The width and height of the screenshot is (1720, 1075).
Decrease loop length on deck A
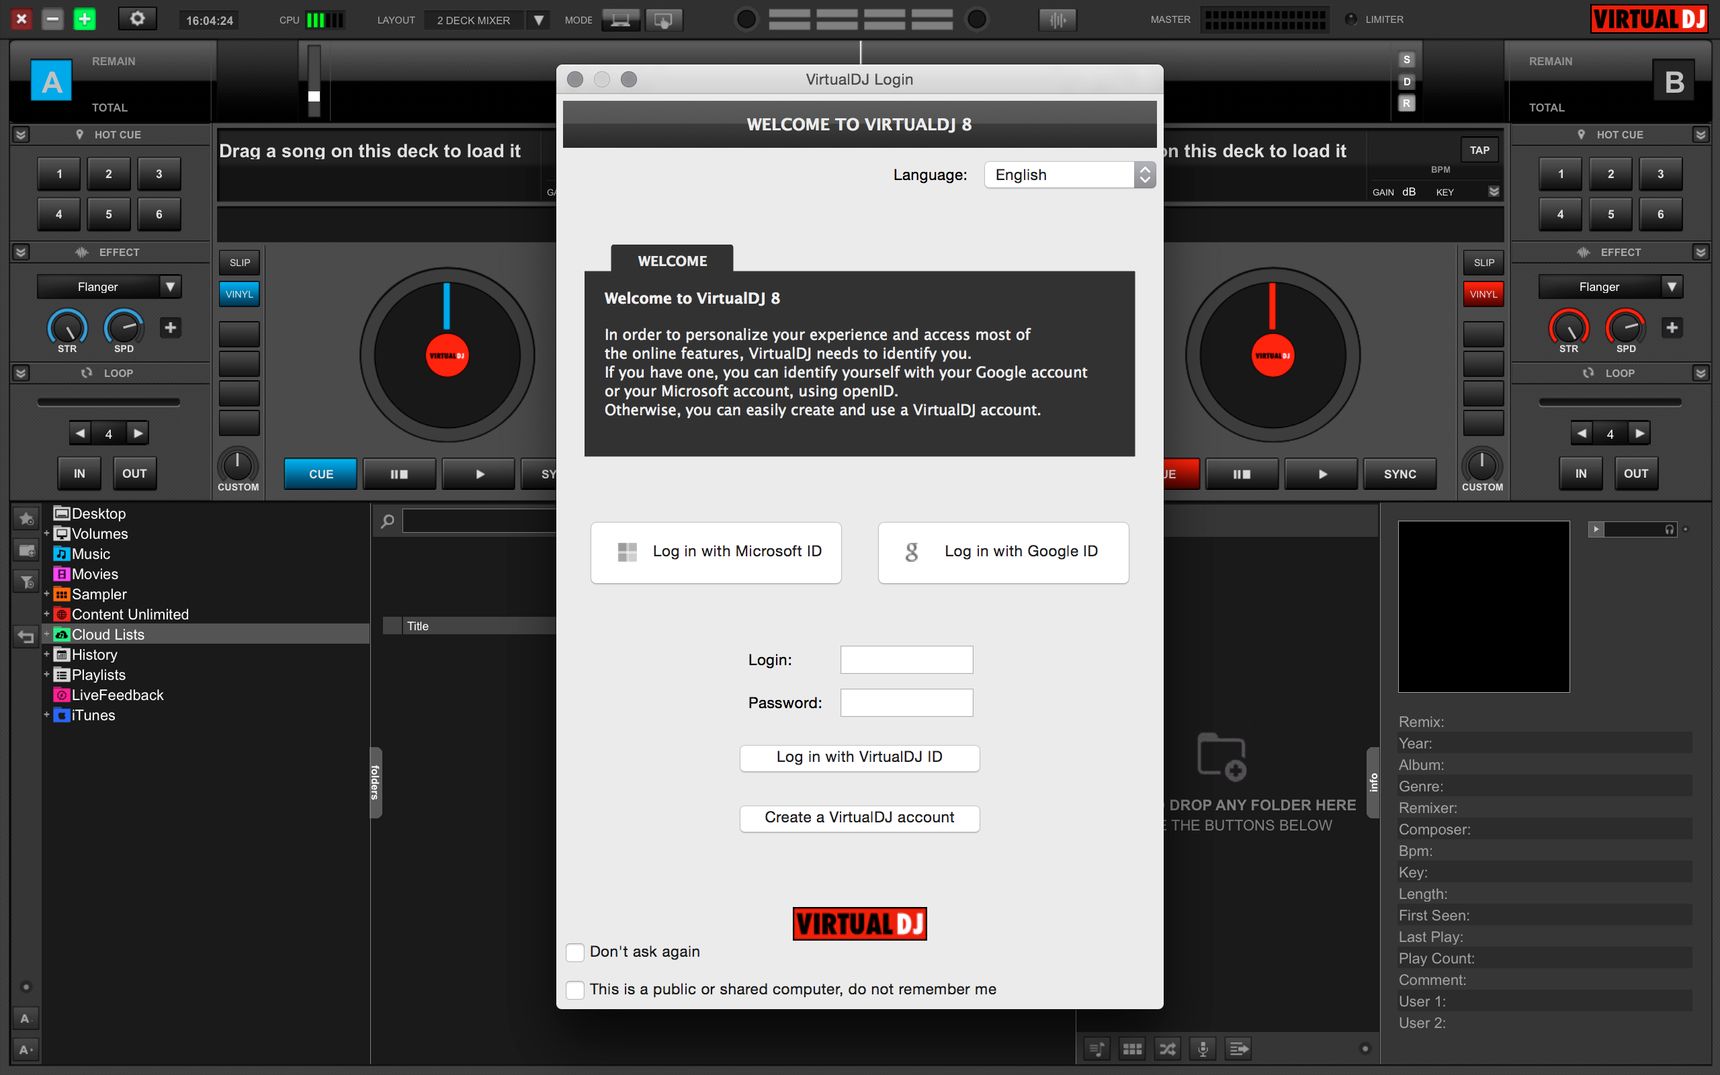tap(81, 433)
